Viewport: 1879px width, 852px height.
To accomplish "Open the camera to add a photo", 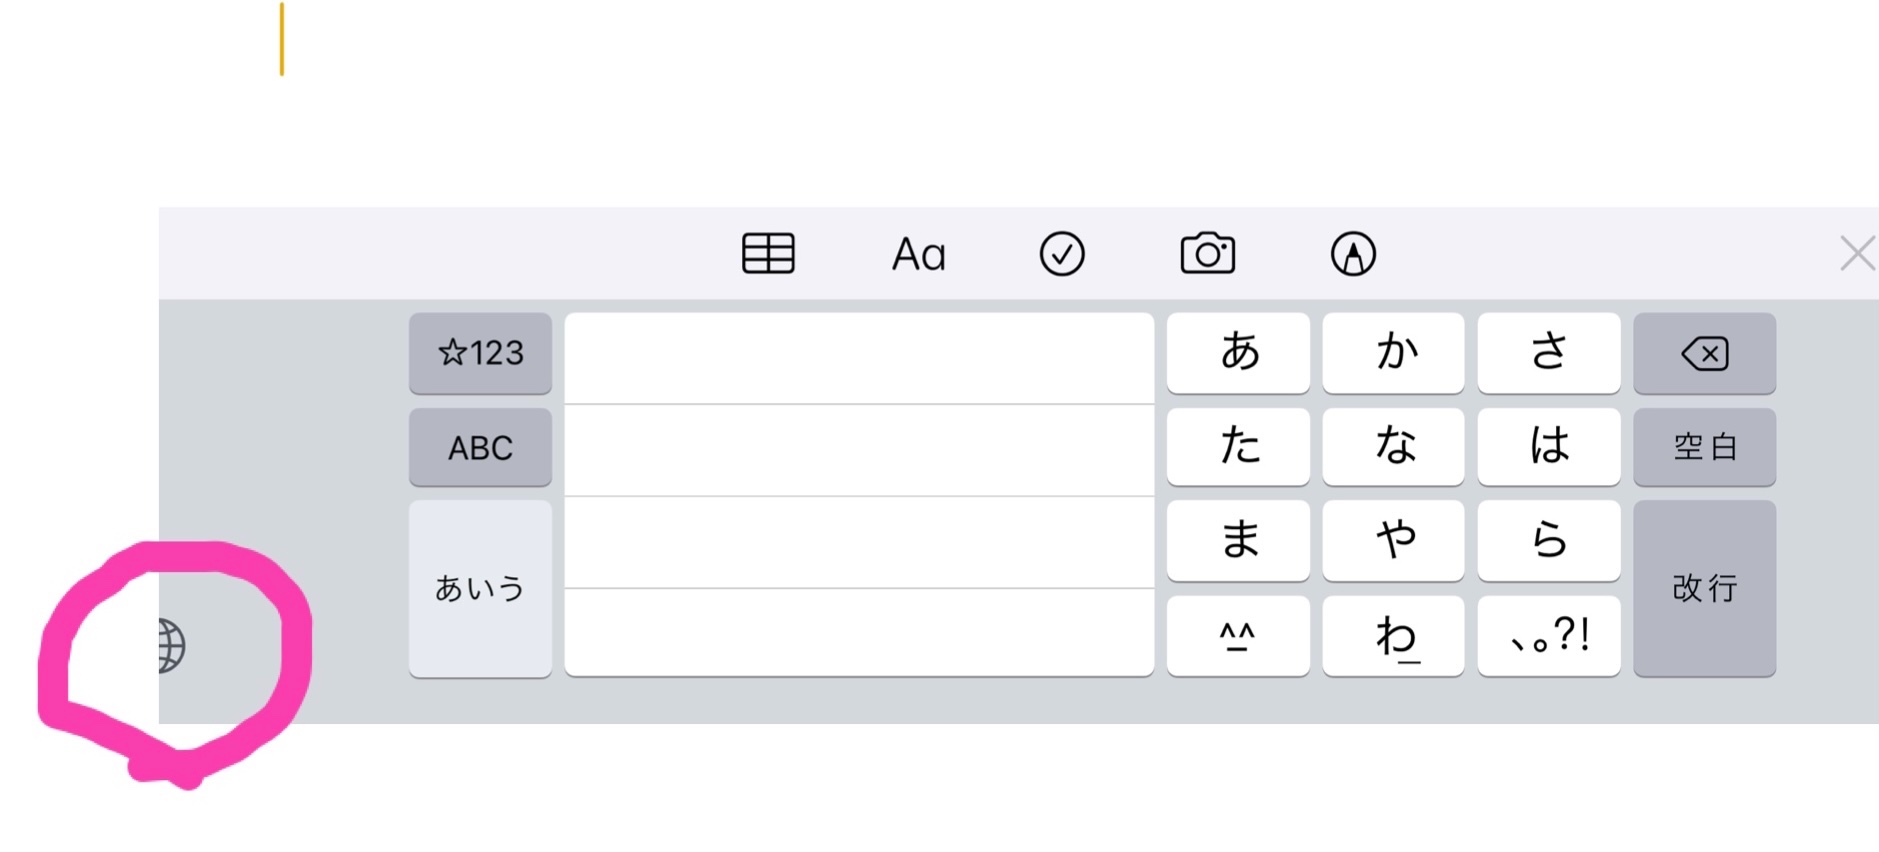I will point(1207,254).
